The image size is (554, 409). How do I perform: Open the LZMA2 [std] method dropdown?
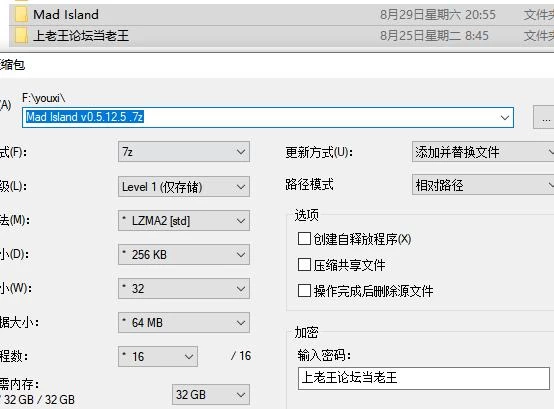pyautogui.click(x=184, y=221)
